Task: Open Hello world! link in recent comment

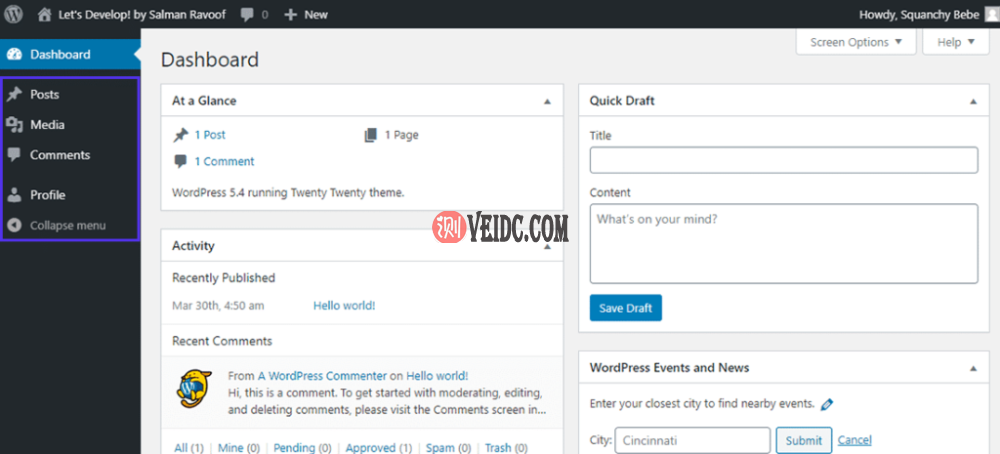Action: pyautogui.click(x=437, y=376)
